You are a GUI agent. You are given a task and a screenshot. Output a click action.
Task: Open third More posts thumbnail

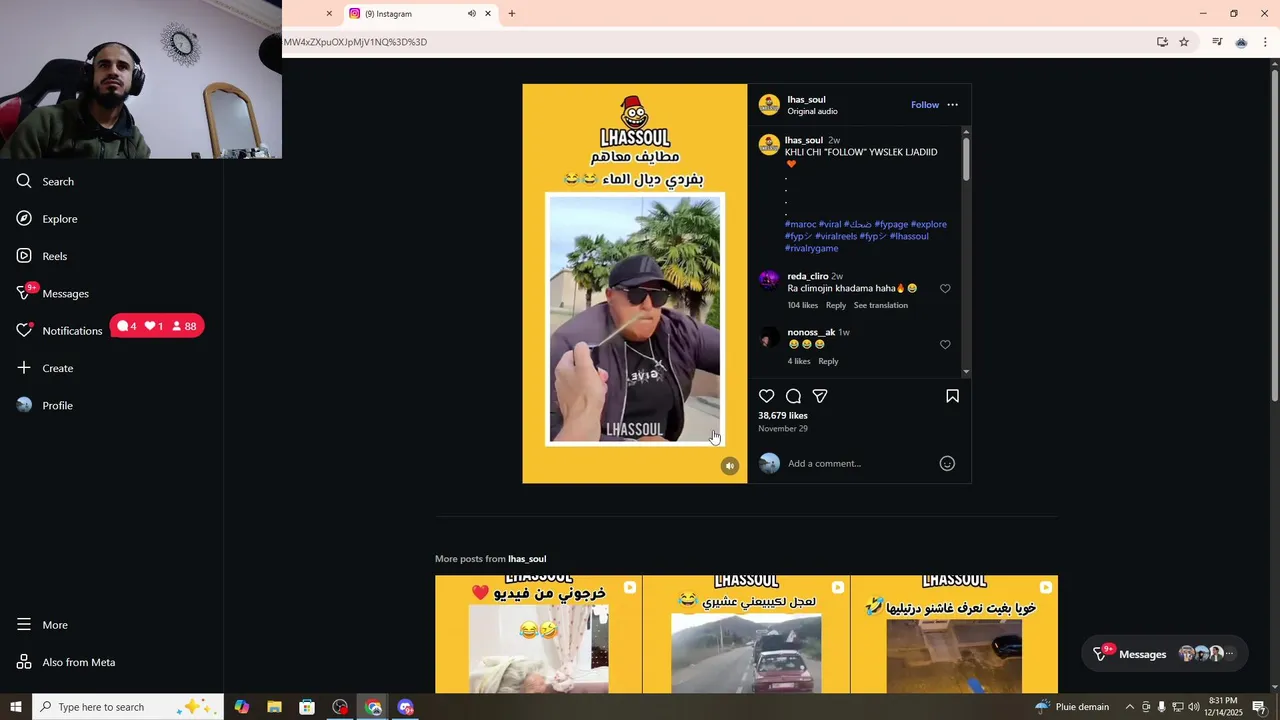click(954, 634)
